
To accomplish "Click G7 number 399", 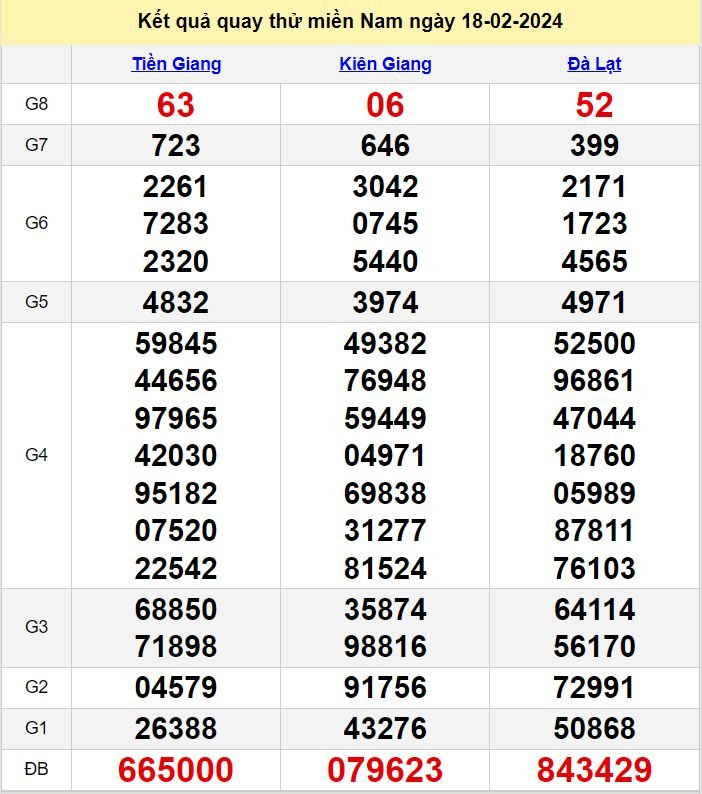I will point(594,146).
